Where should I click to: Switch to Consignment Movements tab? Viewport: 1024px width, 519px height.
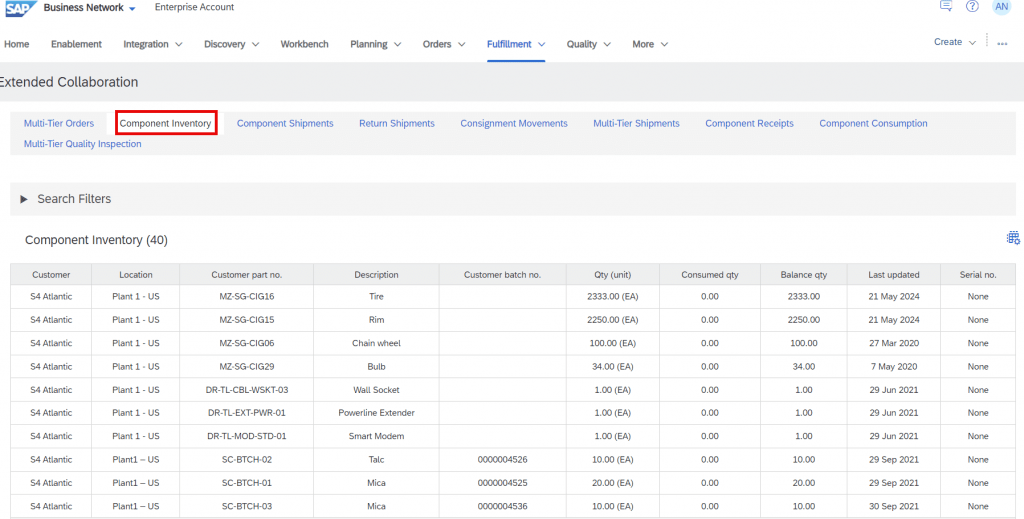click(514, 123)
